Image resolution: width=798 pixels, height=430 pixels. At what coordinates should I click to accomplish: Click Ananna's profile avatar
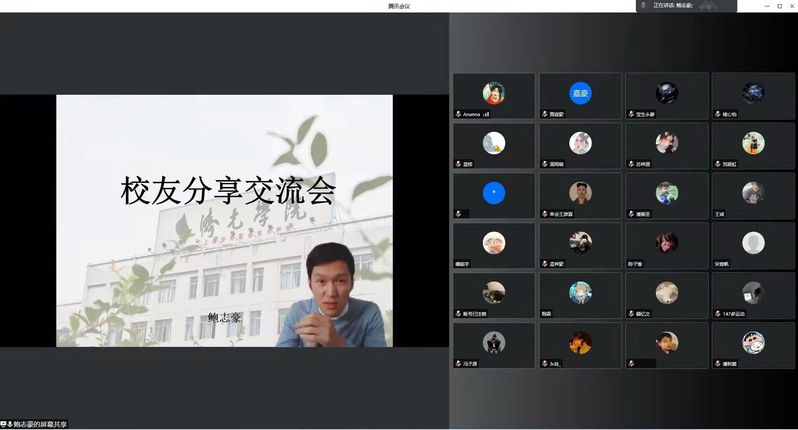pos(493,93)
